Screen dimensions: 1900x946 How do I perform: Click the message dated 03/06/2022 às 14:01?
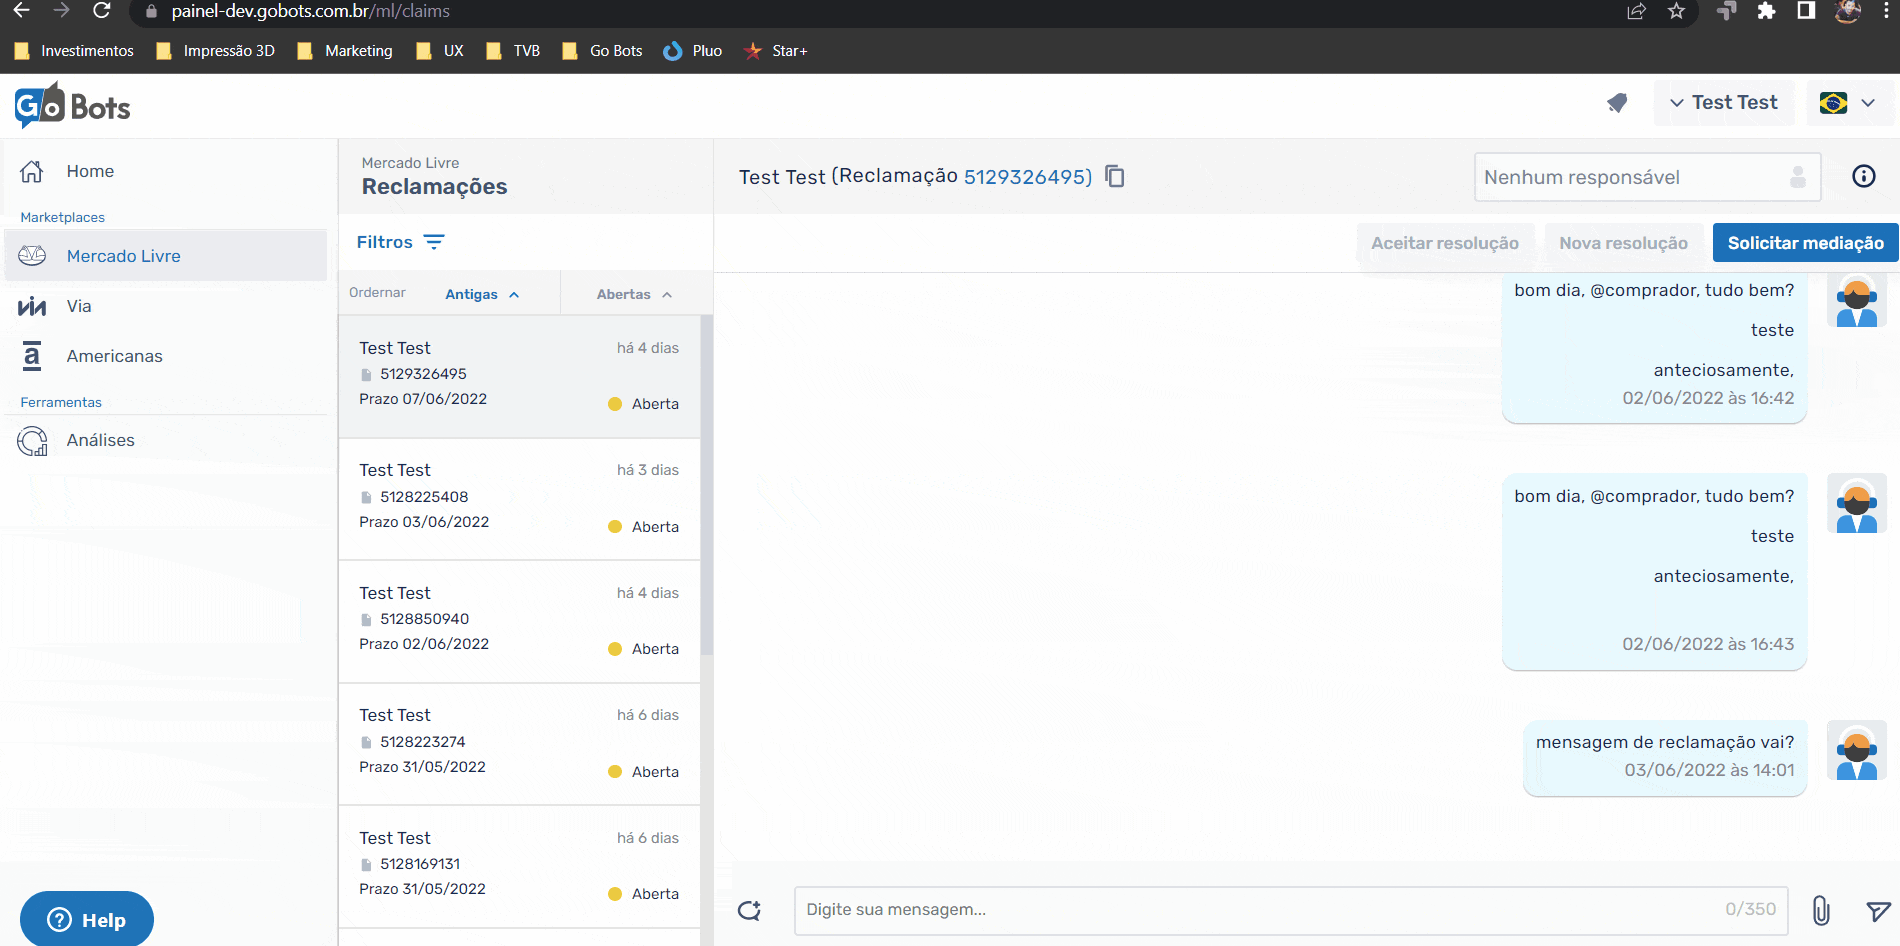tap(1665, 757)
